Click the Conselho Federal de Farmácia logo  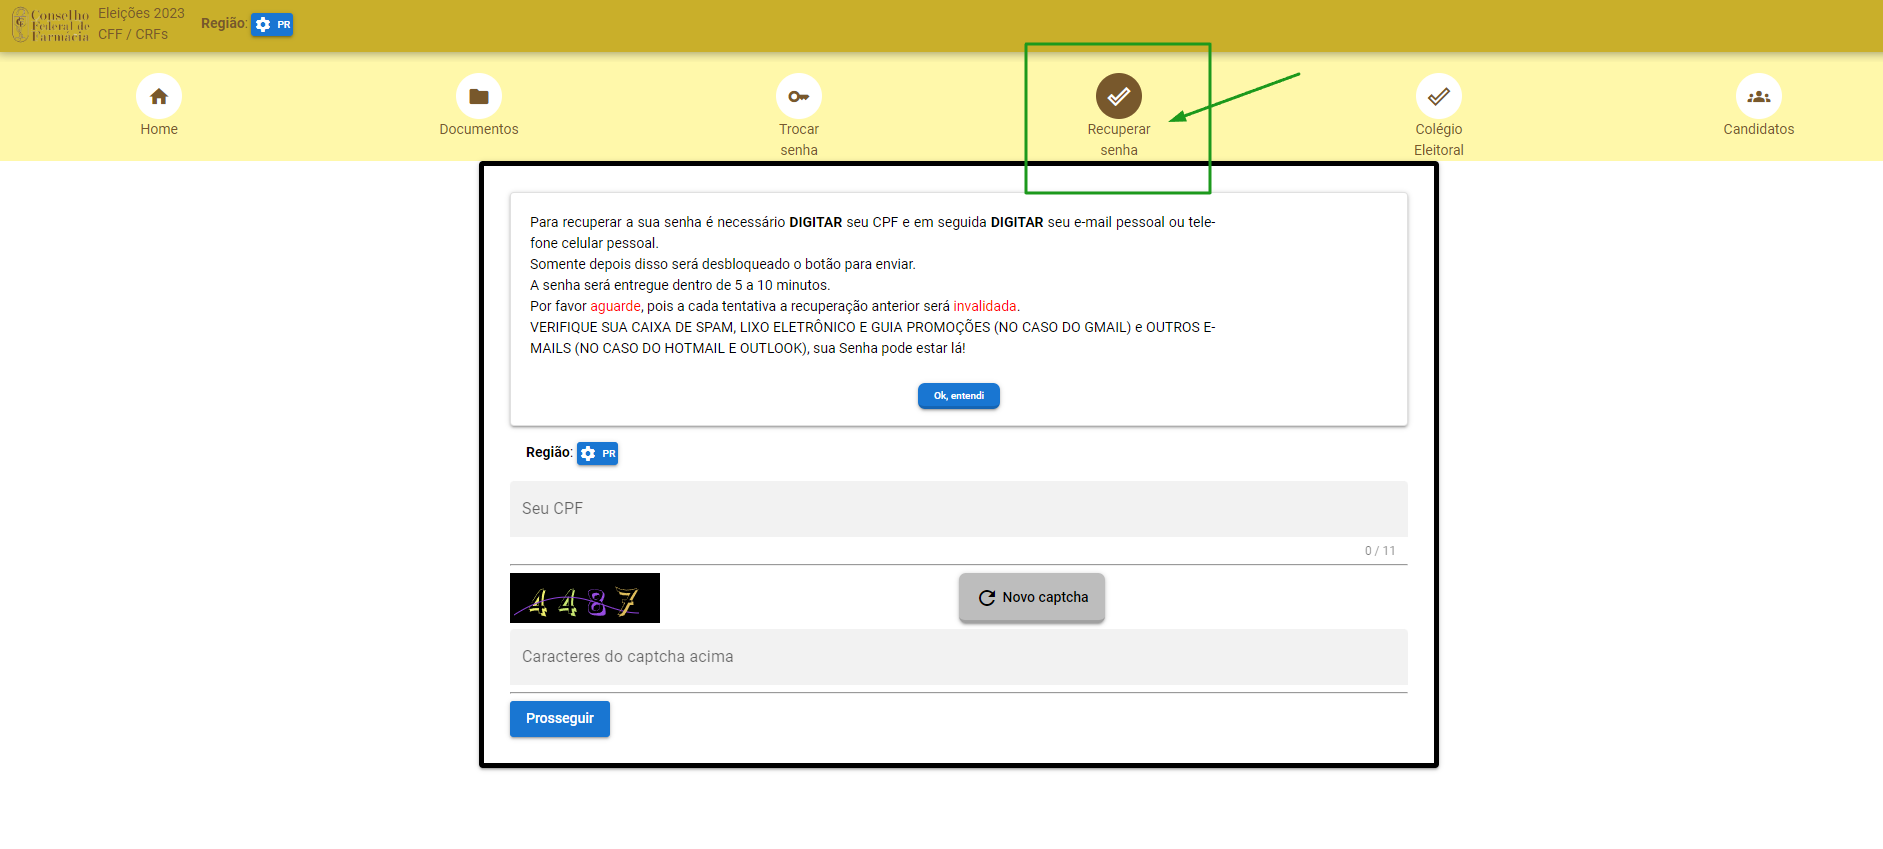[x=50, y=25]
